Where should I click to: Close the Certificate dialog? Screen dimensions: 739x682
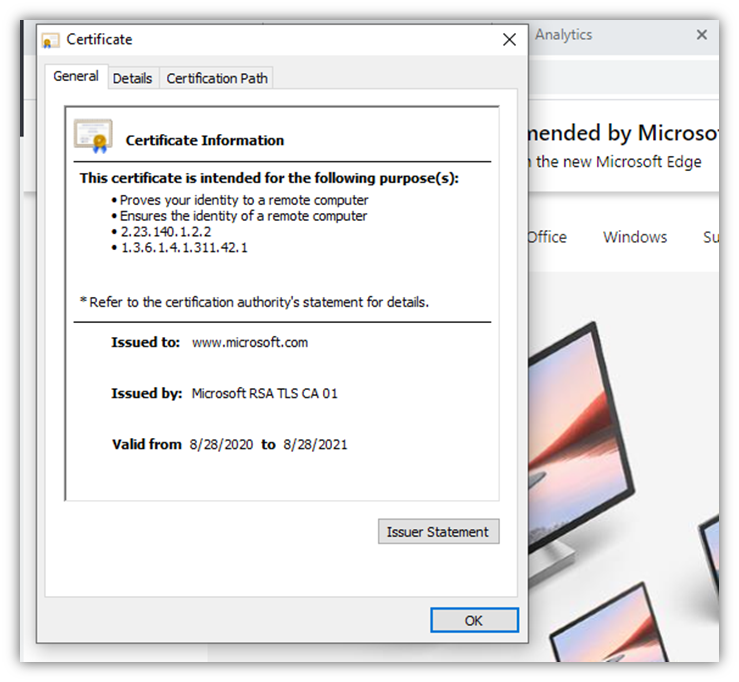[509, 40]
